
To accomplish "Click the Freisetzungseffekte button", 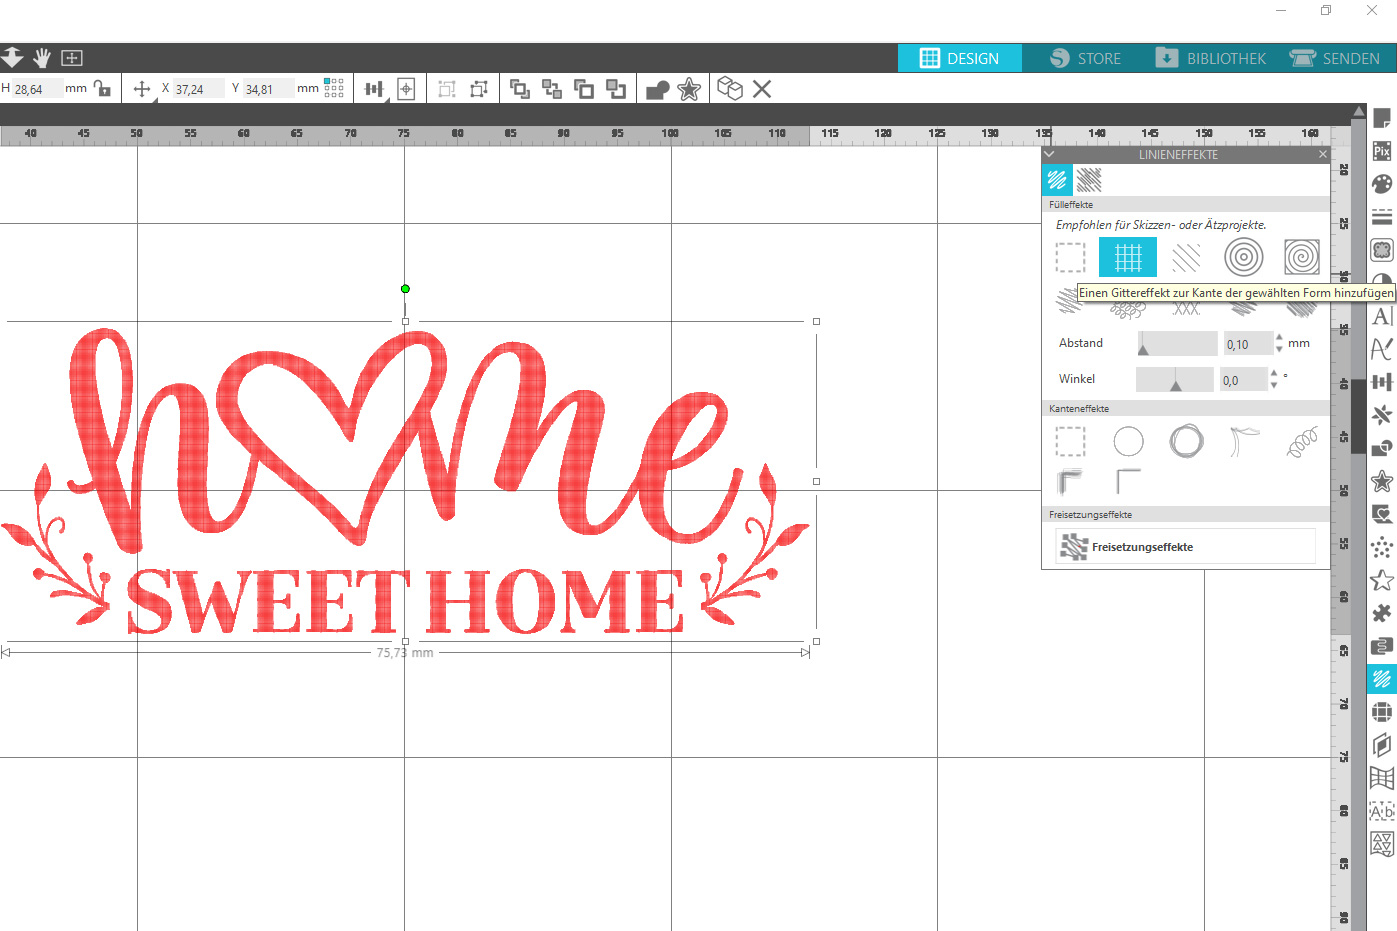I will point(1185,547).
